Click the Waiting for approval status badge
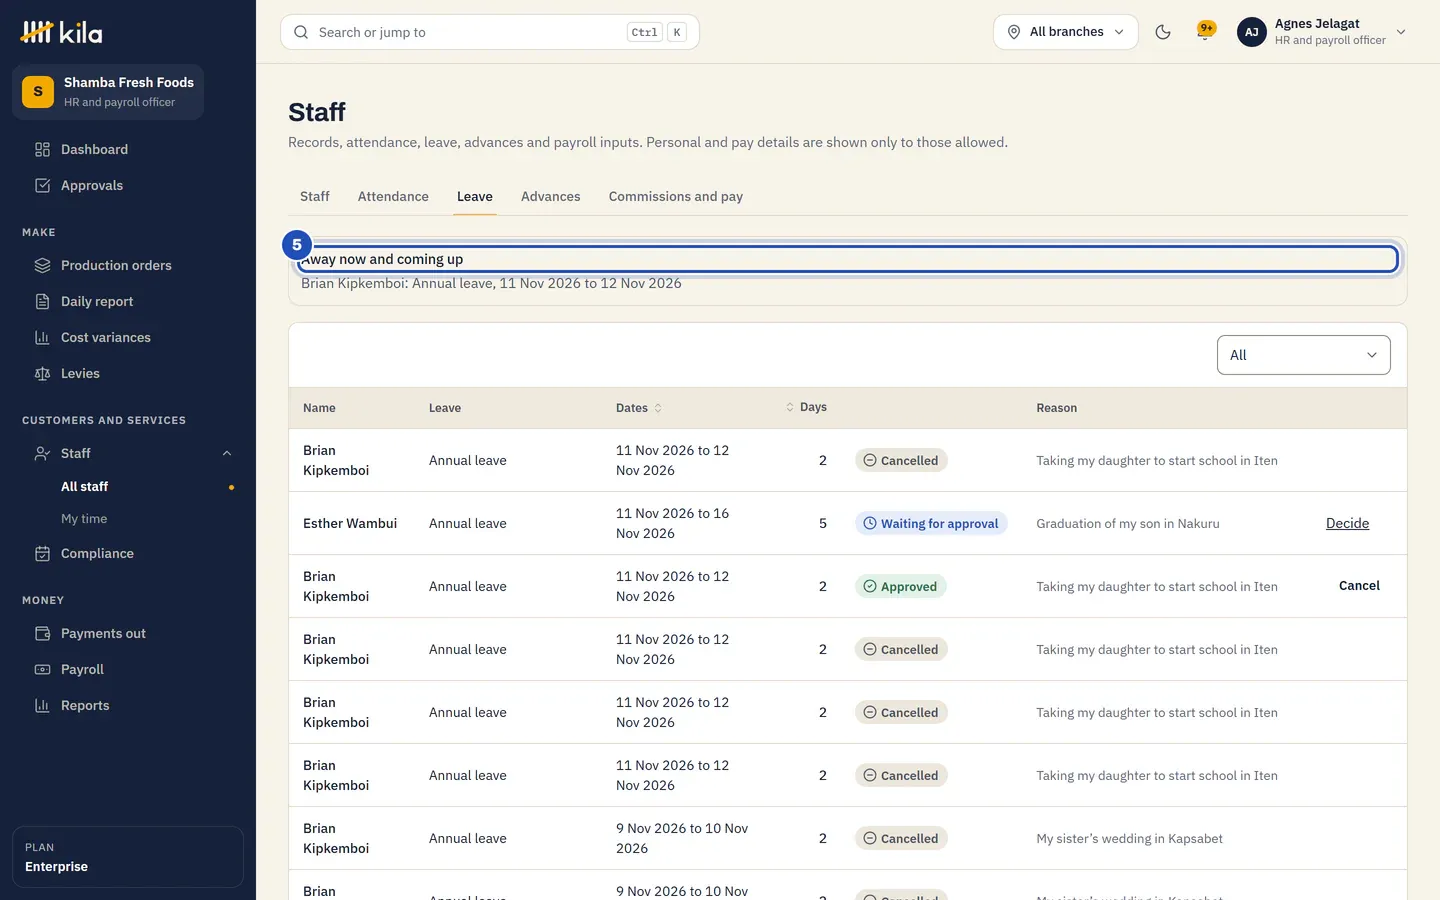 pos(931,524)
